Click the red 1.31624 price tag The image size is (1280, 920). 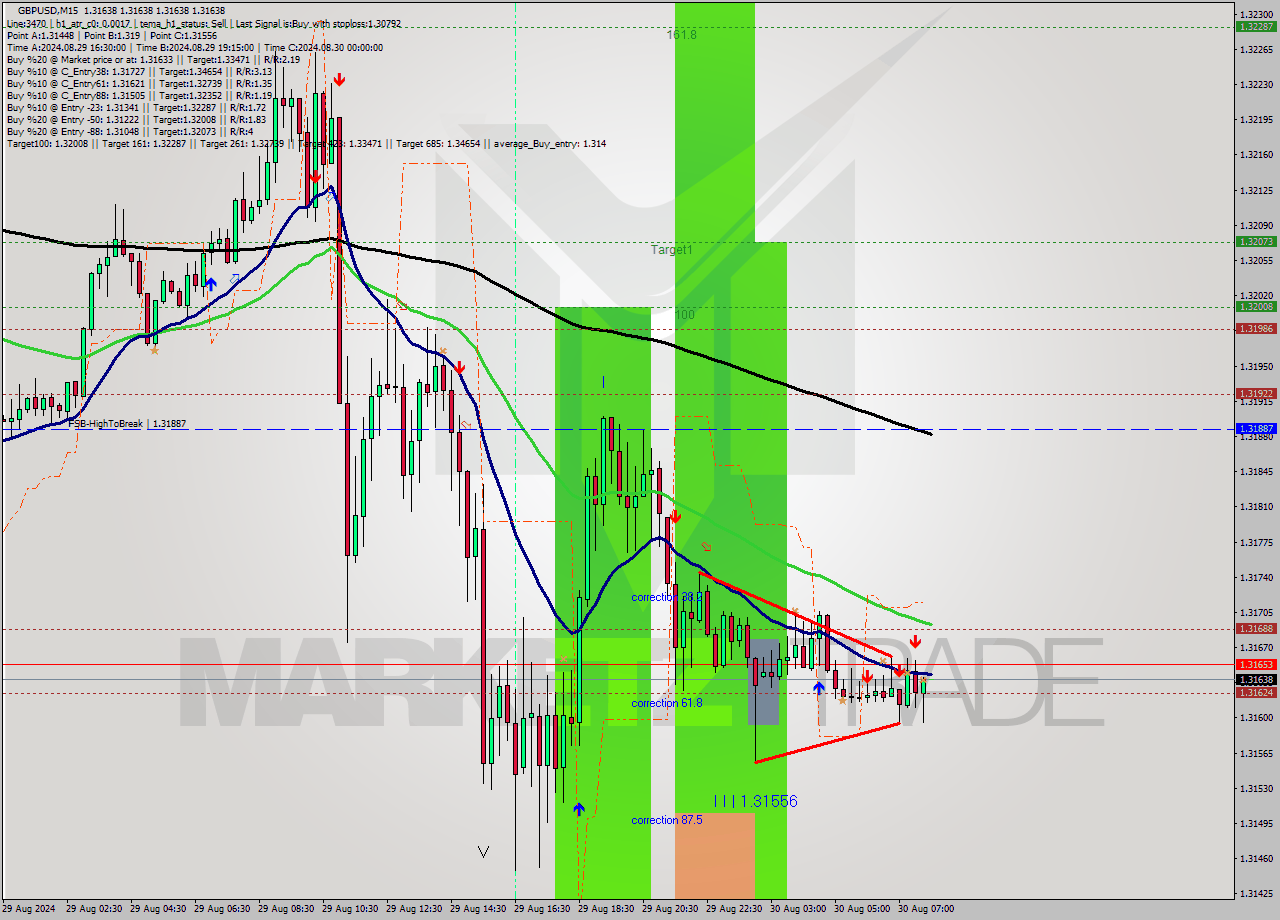click(1255, 692)
